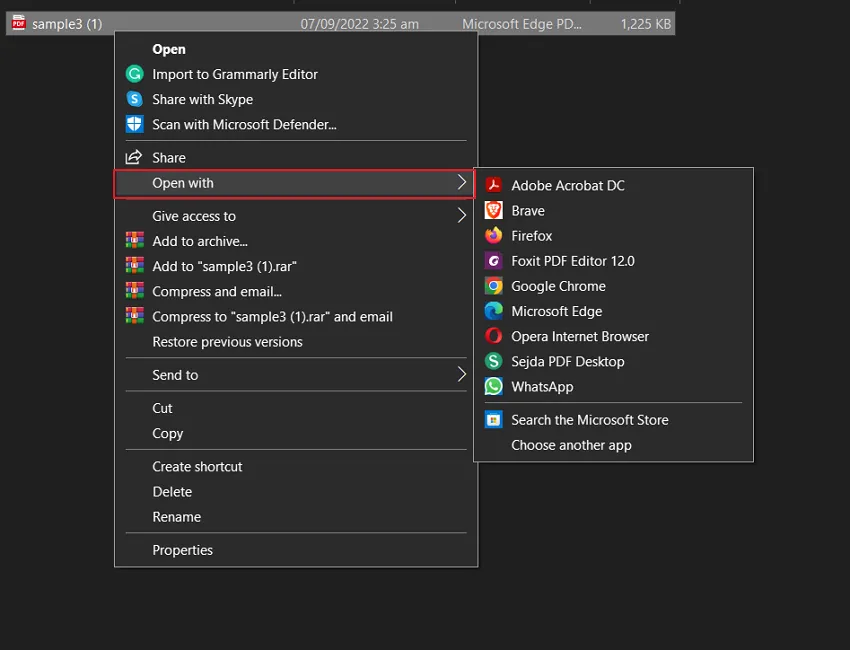
Task: Click the Microsoft Edge icon
Action: tap(493, 311)
